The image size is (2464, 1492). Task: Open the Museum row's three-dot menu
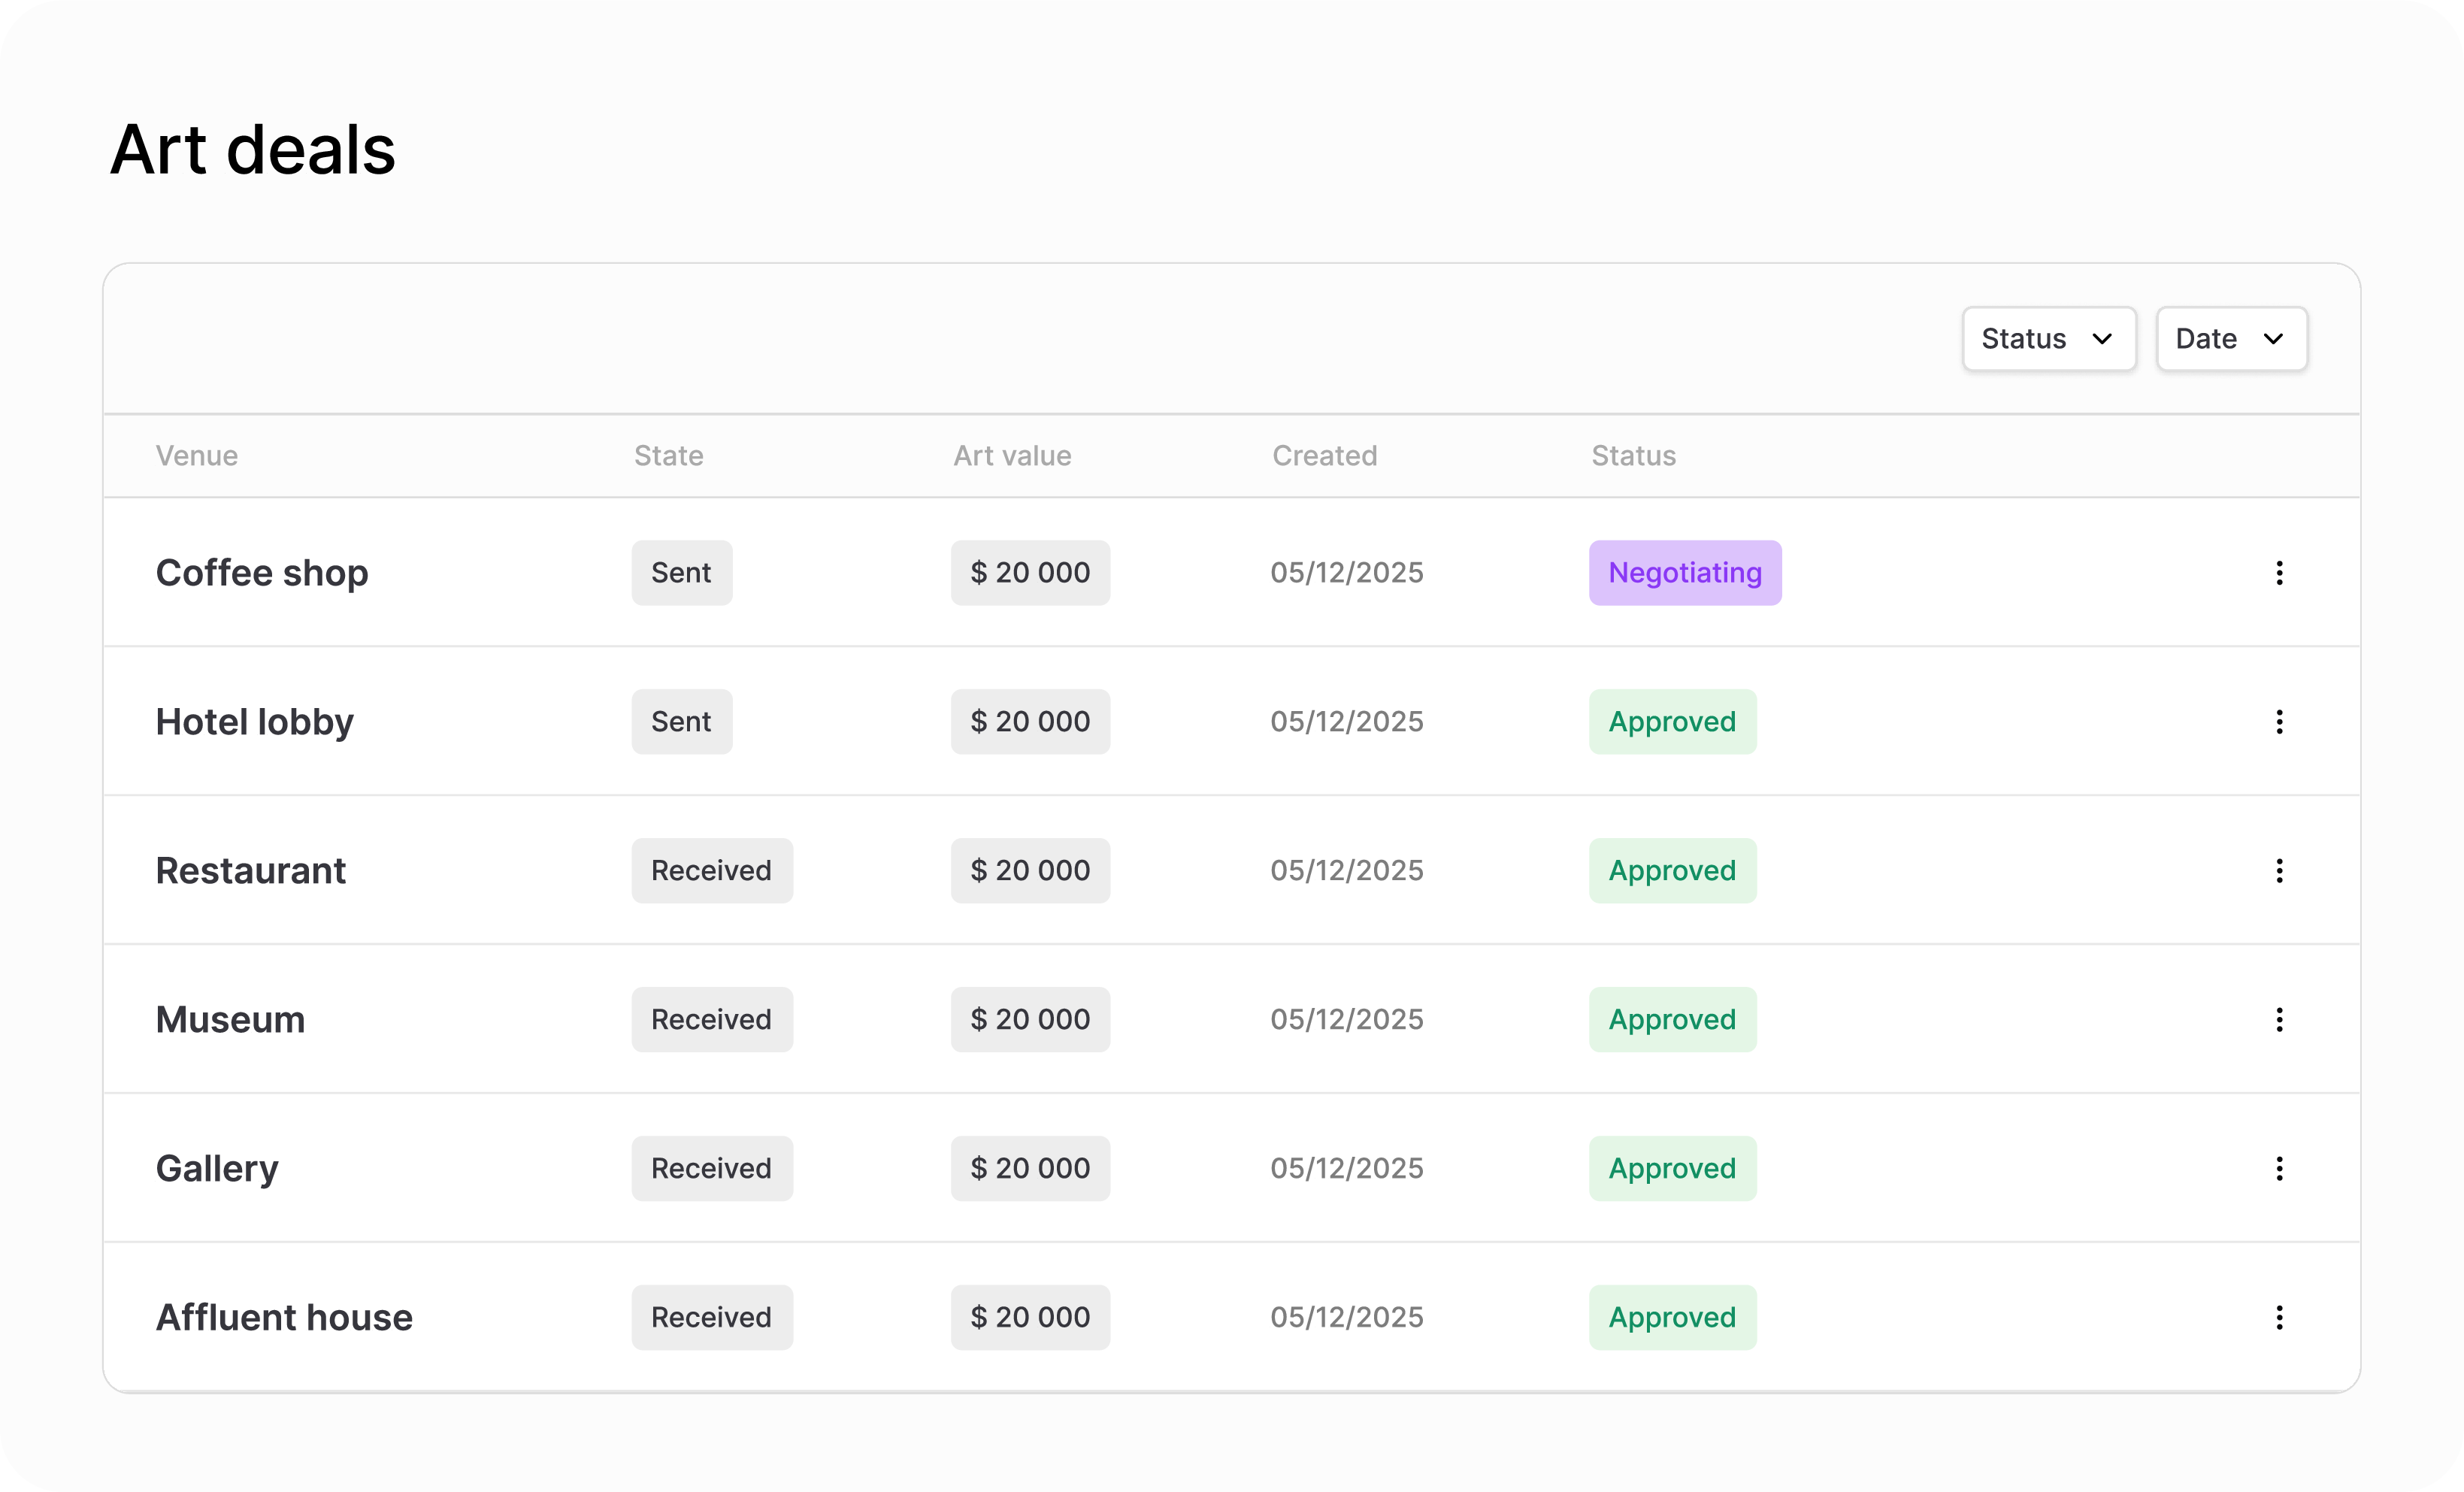[2279, 1020]
